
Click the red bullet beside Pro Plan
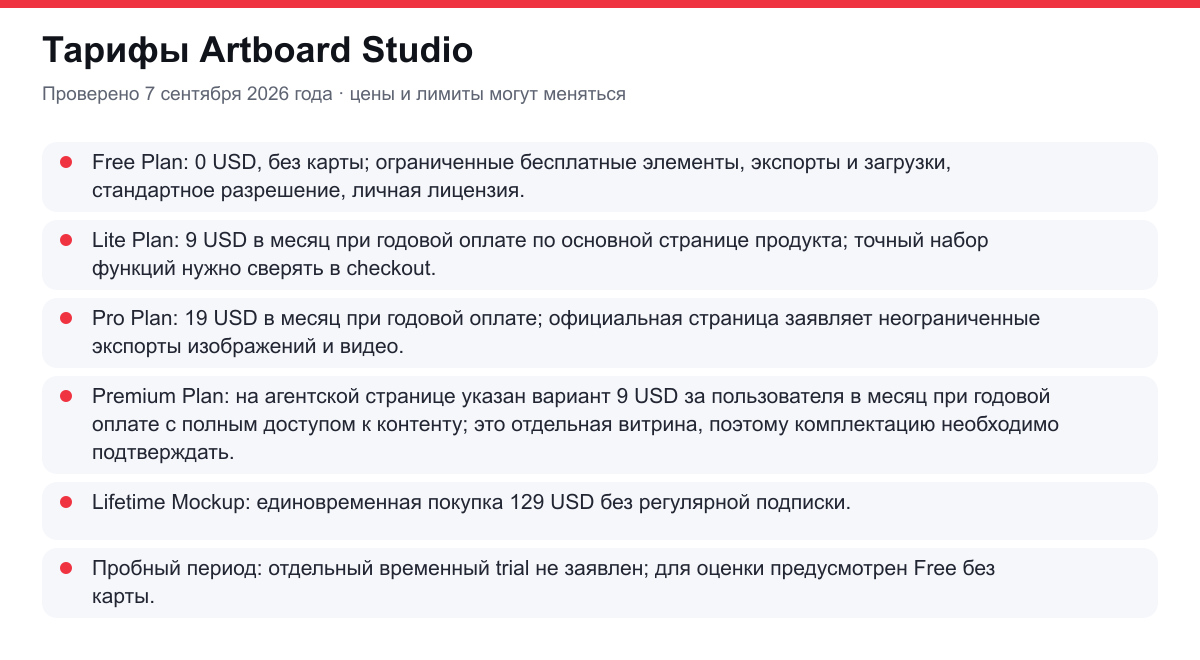(66, 317)
